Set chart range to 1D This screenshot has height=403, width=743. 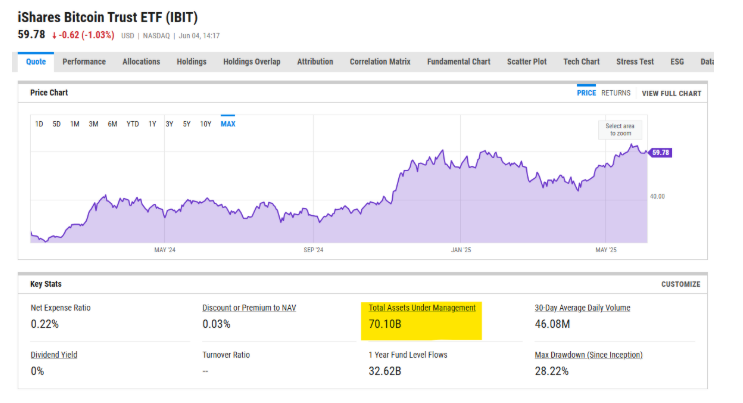(39, 124)
